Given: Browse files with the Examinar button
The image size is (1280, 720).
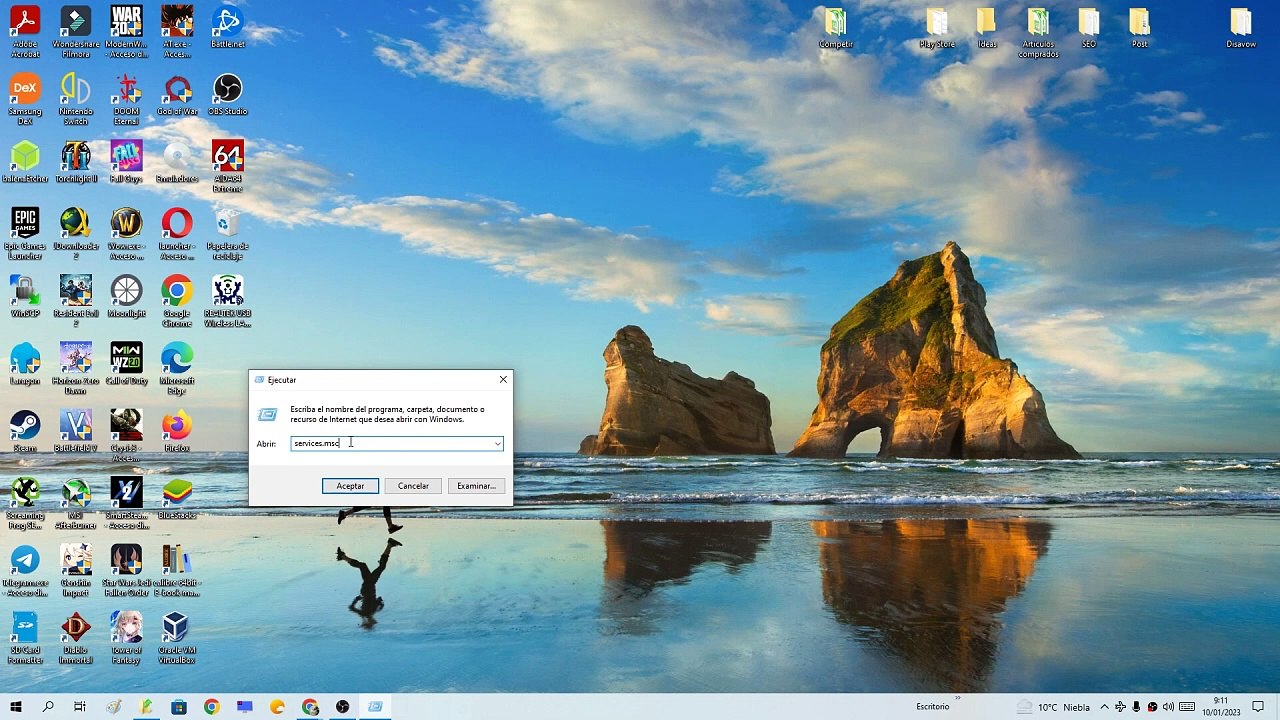Looking at the screenshot, I should point(476,486).
